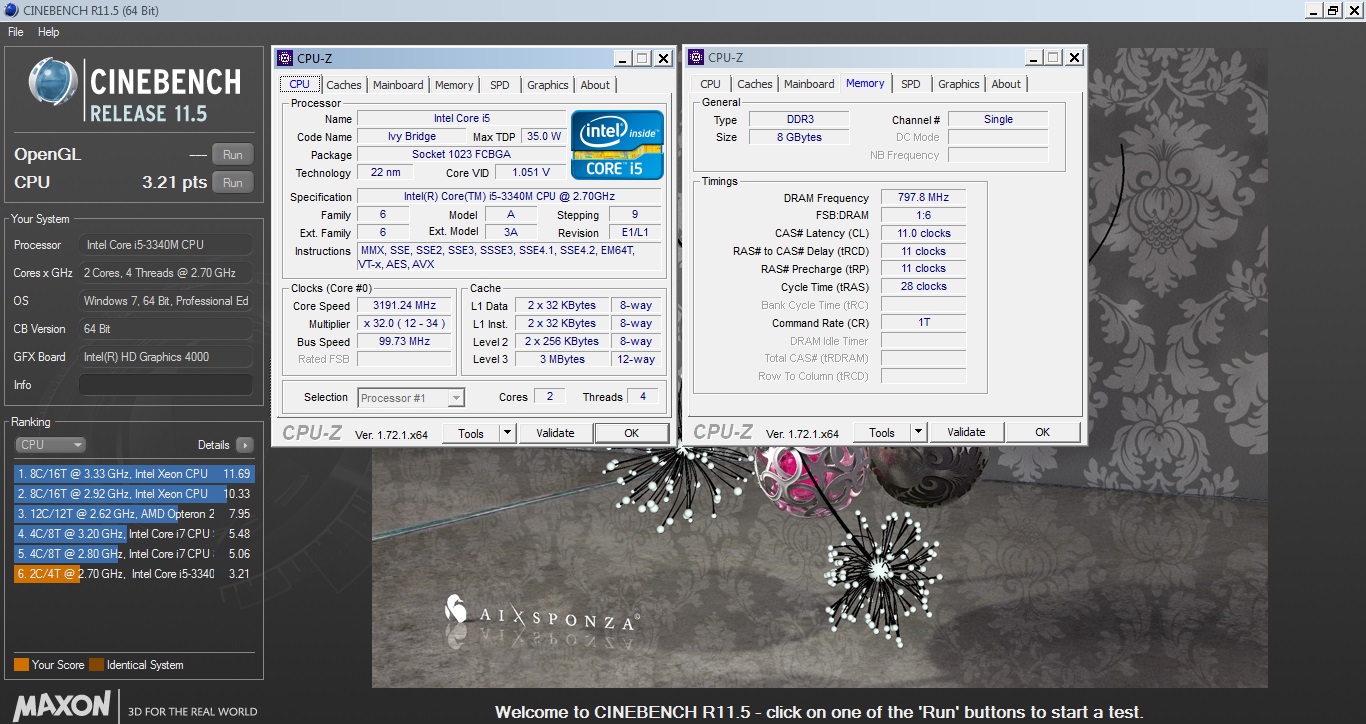Restore the Cinebench main window
The image size is (1366, 724).
pyautogui.click(x=1332, y=10)
